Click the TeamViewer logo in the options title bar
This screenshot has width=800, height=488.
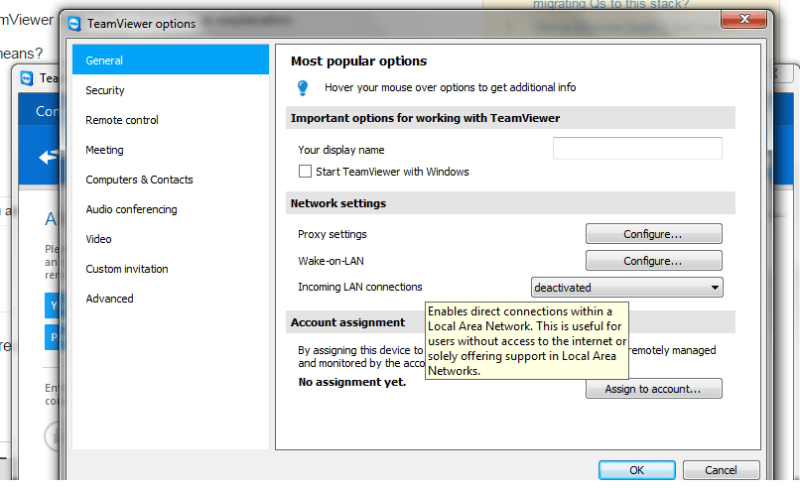coord(74,24)
